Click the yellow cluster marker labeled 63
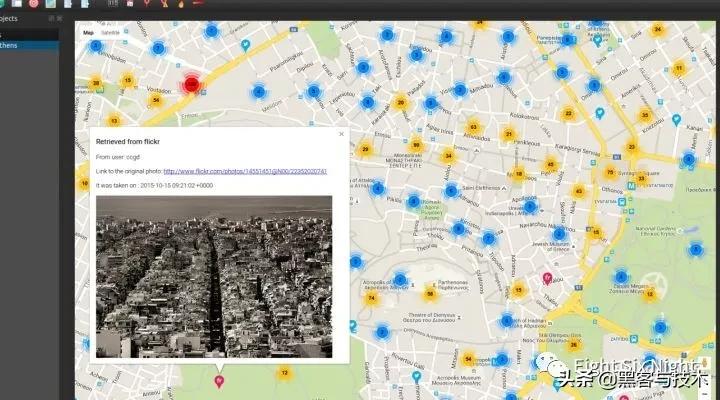This screenshot has width=720, height=400. tap(473, 127)
